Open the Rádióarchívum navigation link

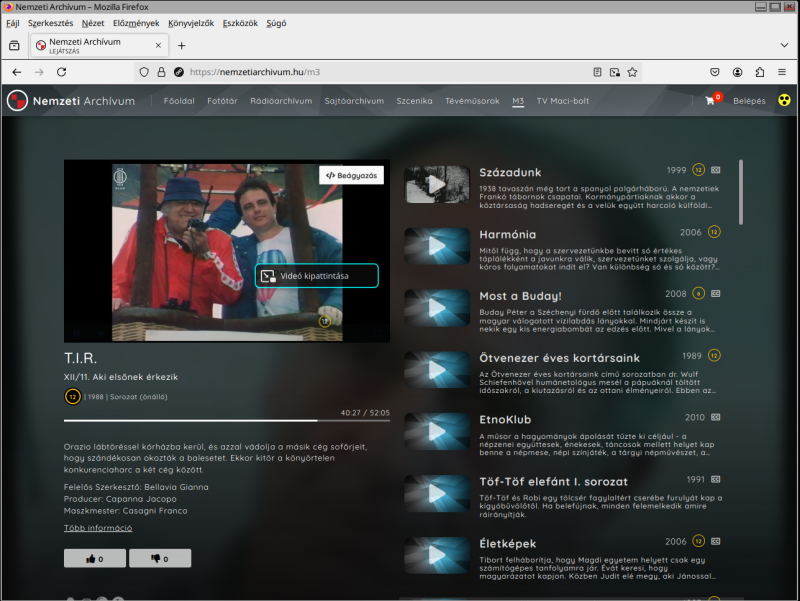click(281, 101)
